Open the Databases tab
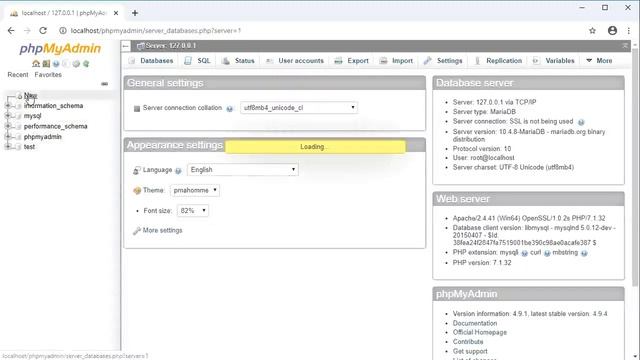Viewport: 640px width, 360px height. click(151, 60)
